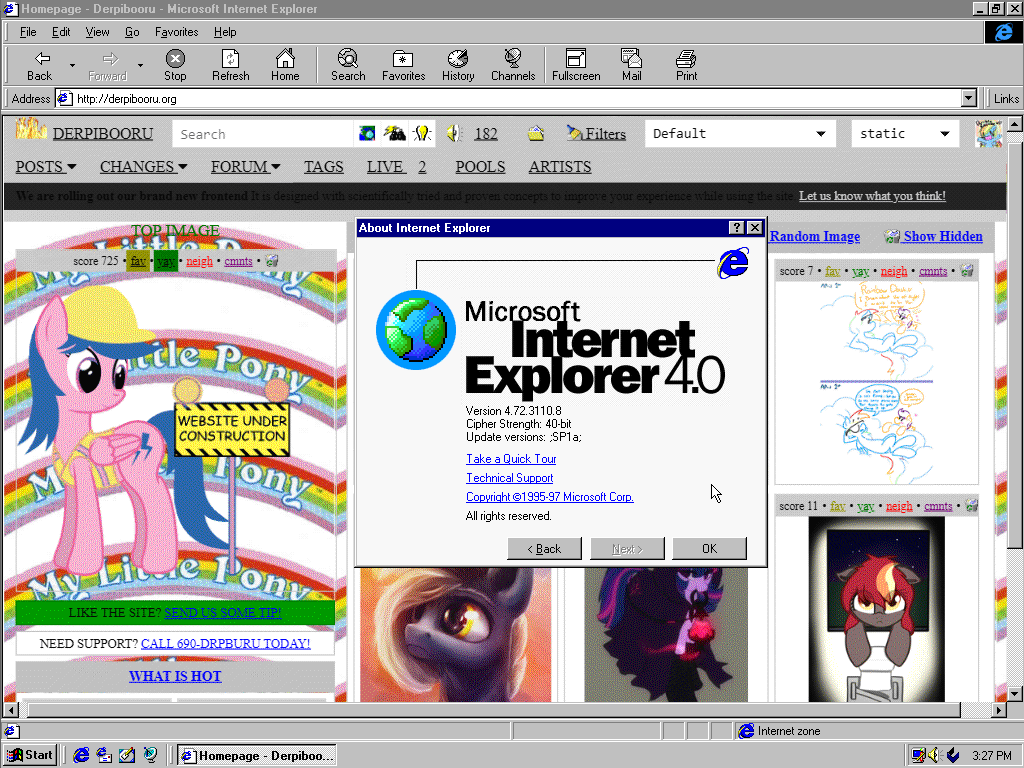Image resolution: width=1024 pixels, height=768 pixels.
Task: Click the WHAT IS HOT link
Action: tap(175, 676)
